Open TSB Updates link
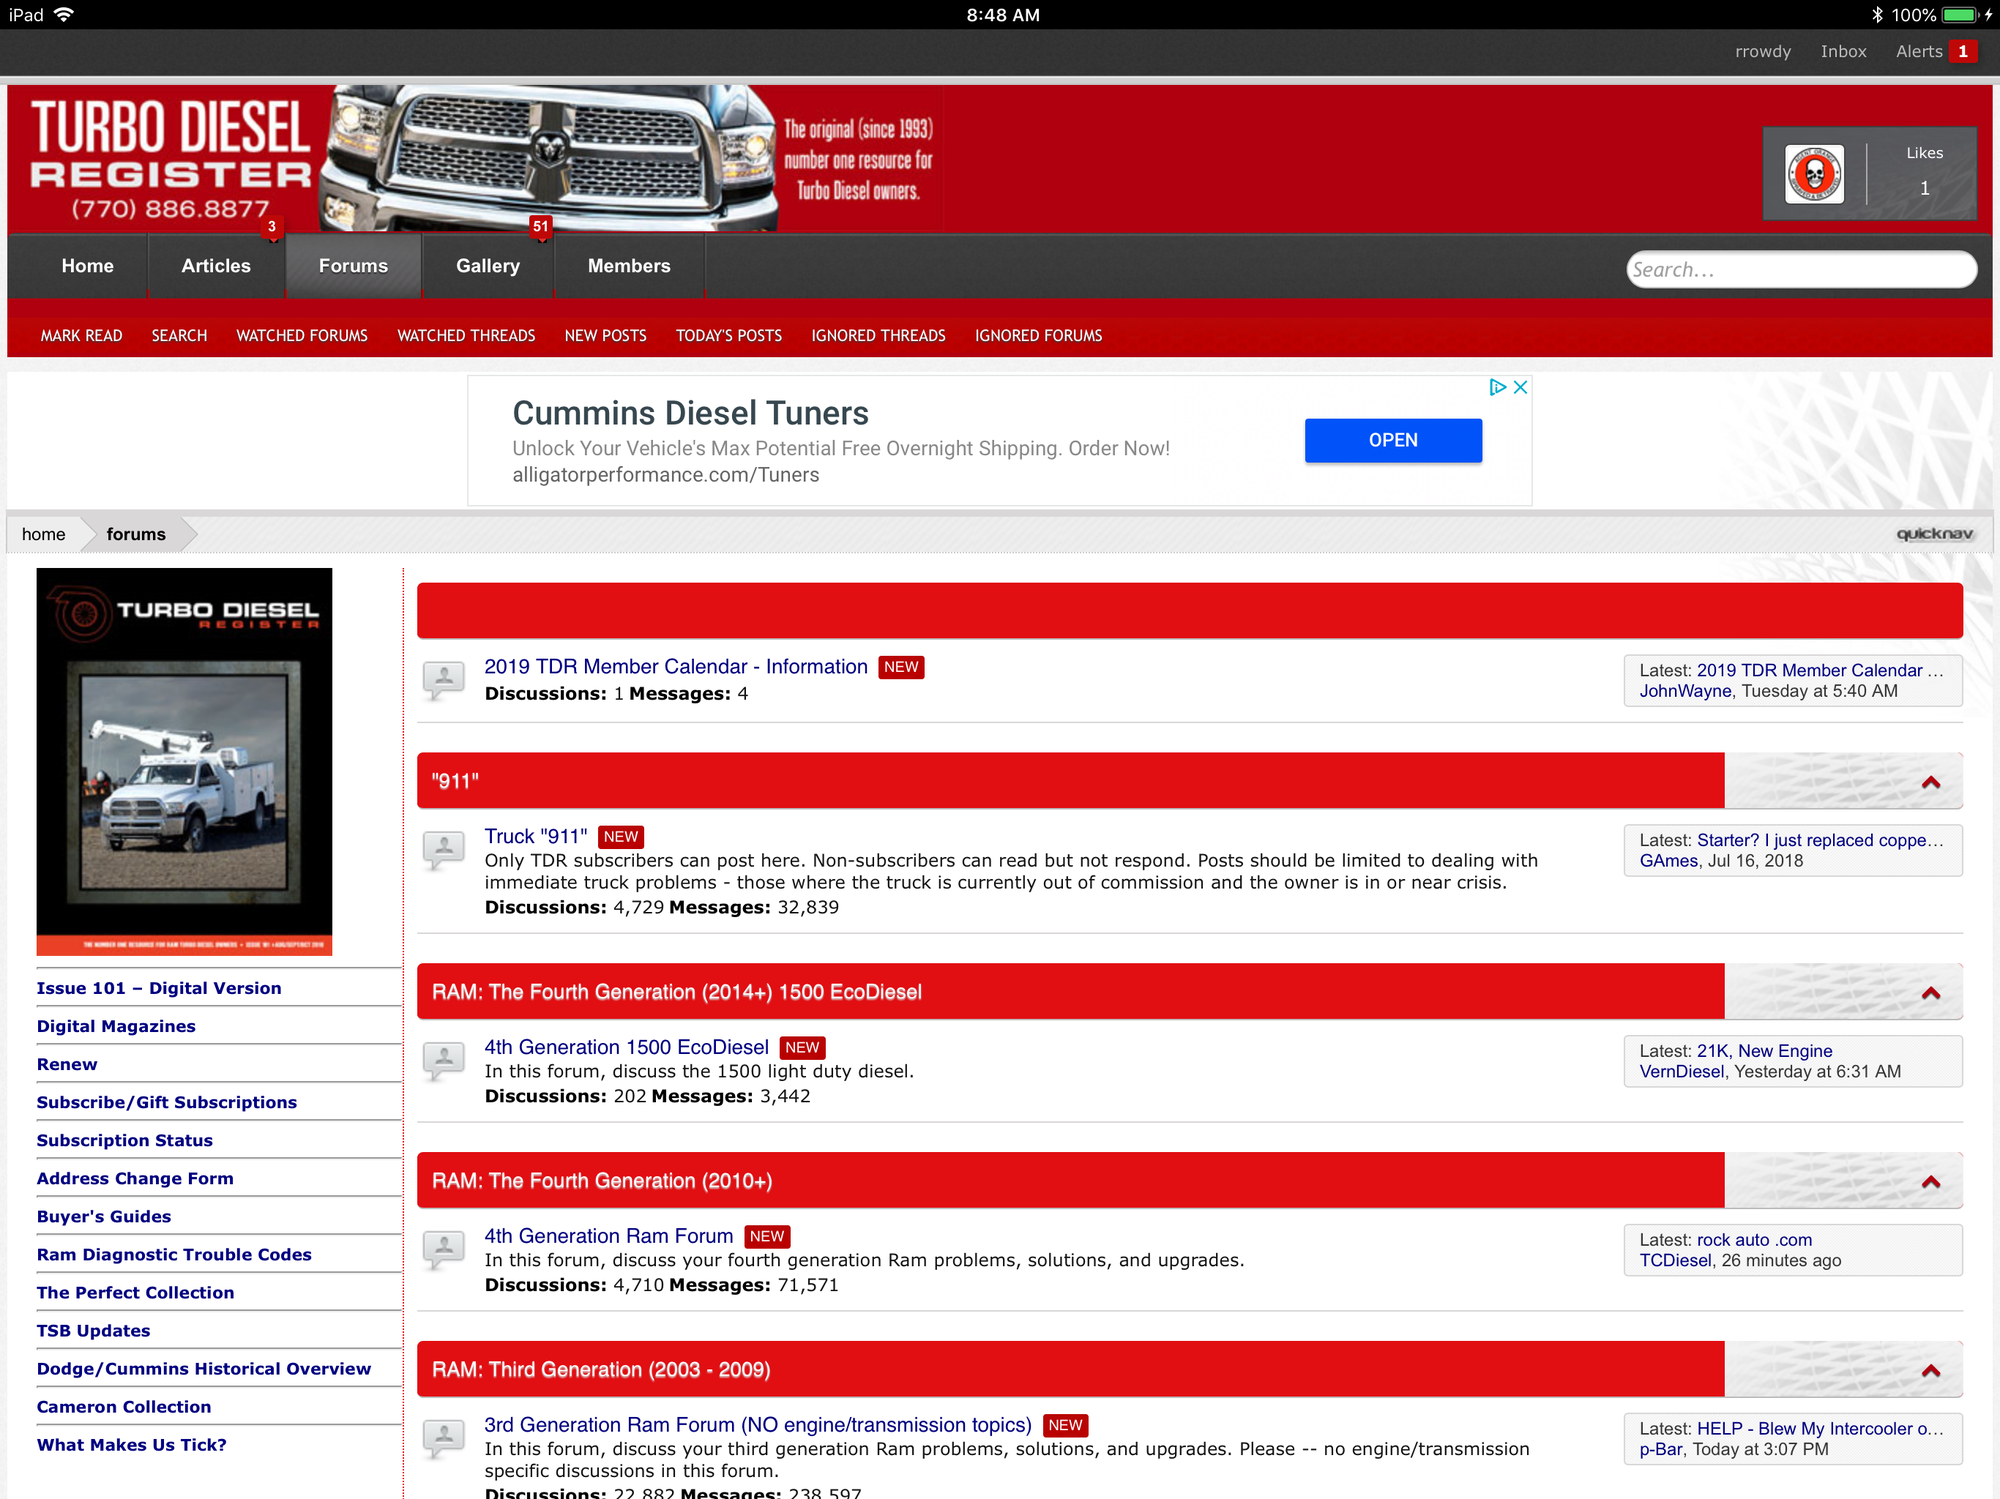The image size is (2000, 1499). (x=93, y=1330)
